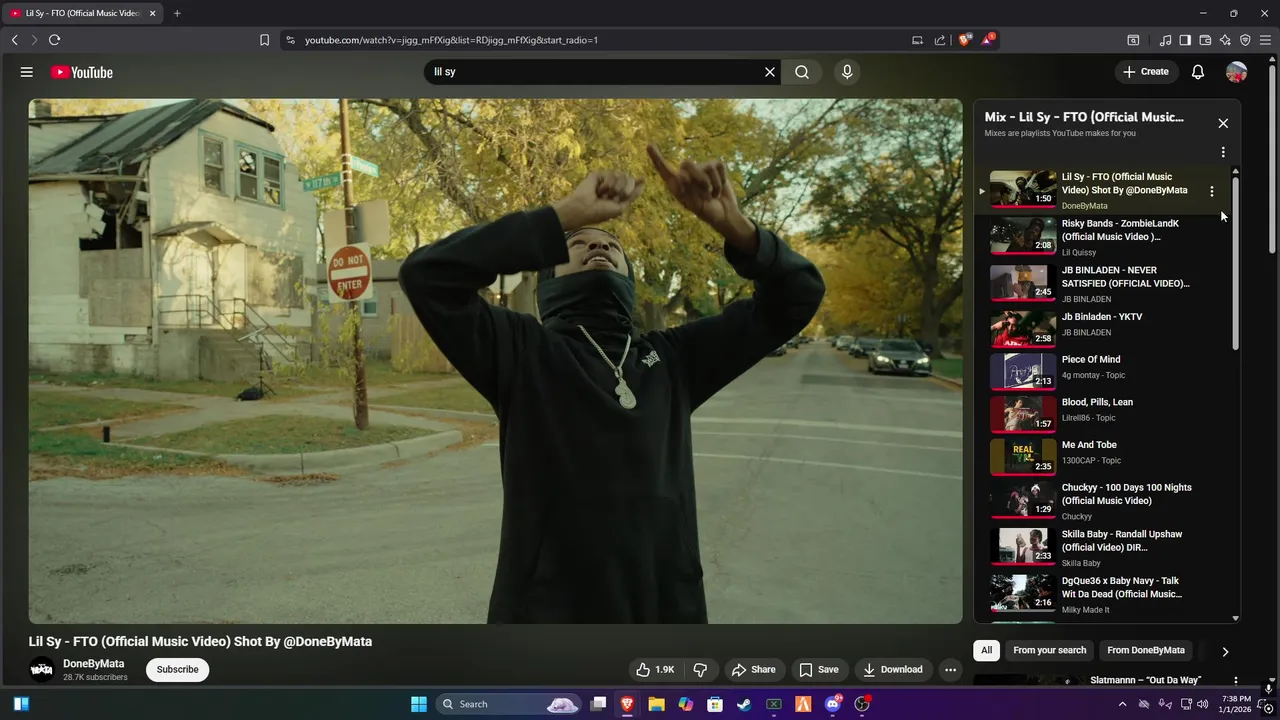
Task: Play Jb Binladen YKTV from the mix
Action: click(x=1101, y=328)
